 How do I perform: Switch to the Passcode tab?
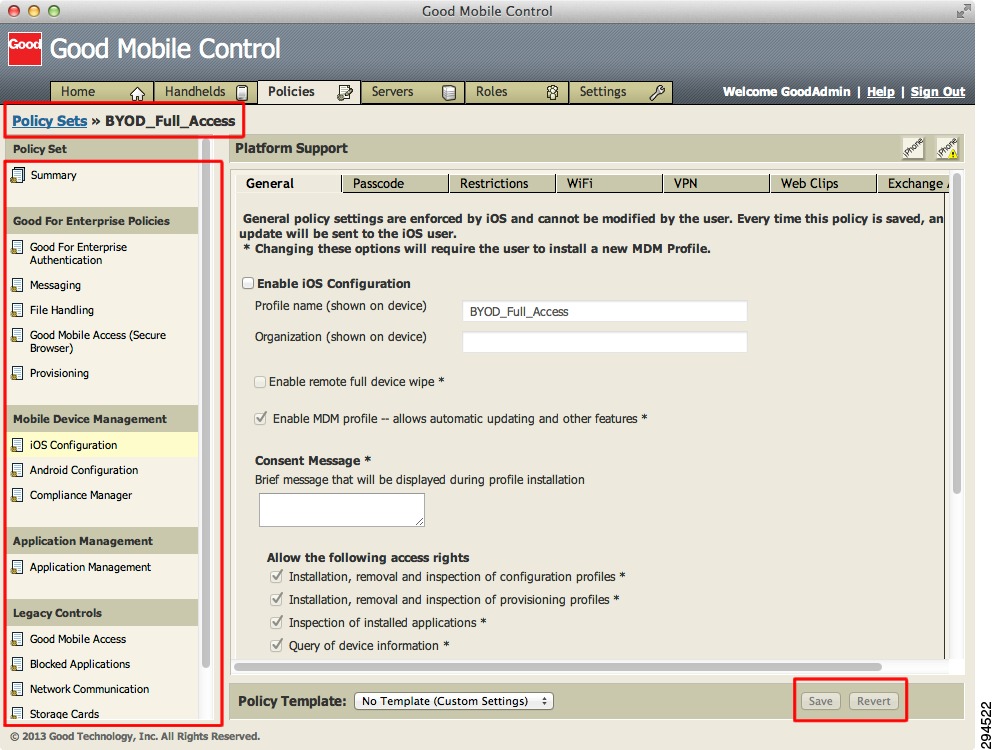(x=395, y=184)
